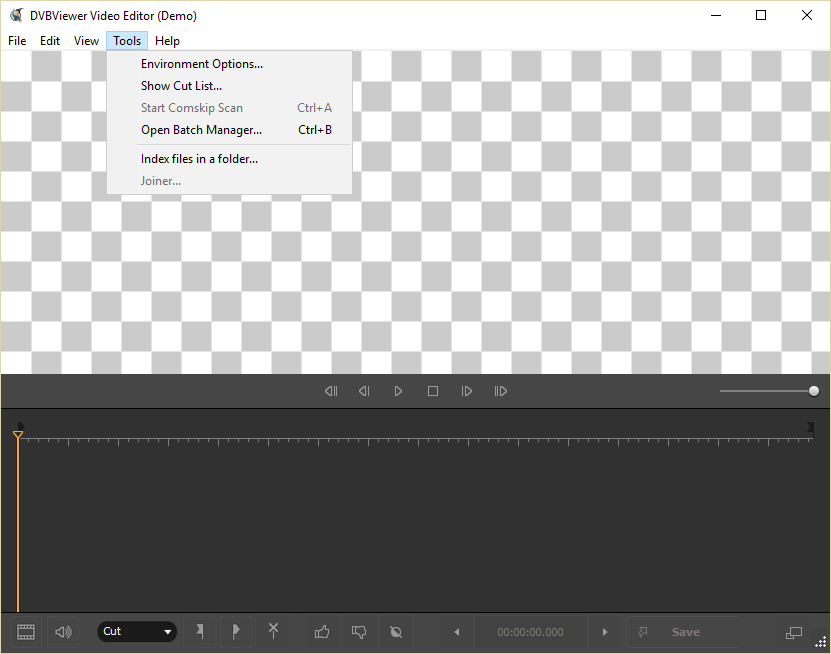Click the DVBViewer application icon in title bar
831x654 pixels.
point(16,15)
